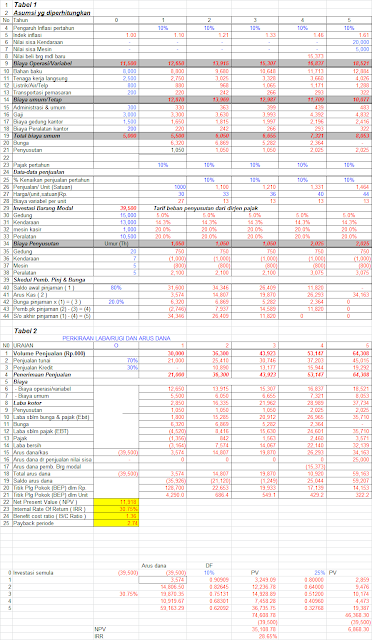Select the 'Umur (Th)' header cell
The width and height of the screenshot is (372, 640).
pos(116,244)
